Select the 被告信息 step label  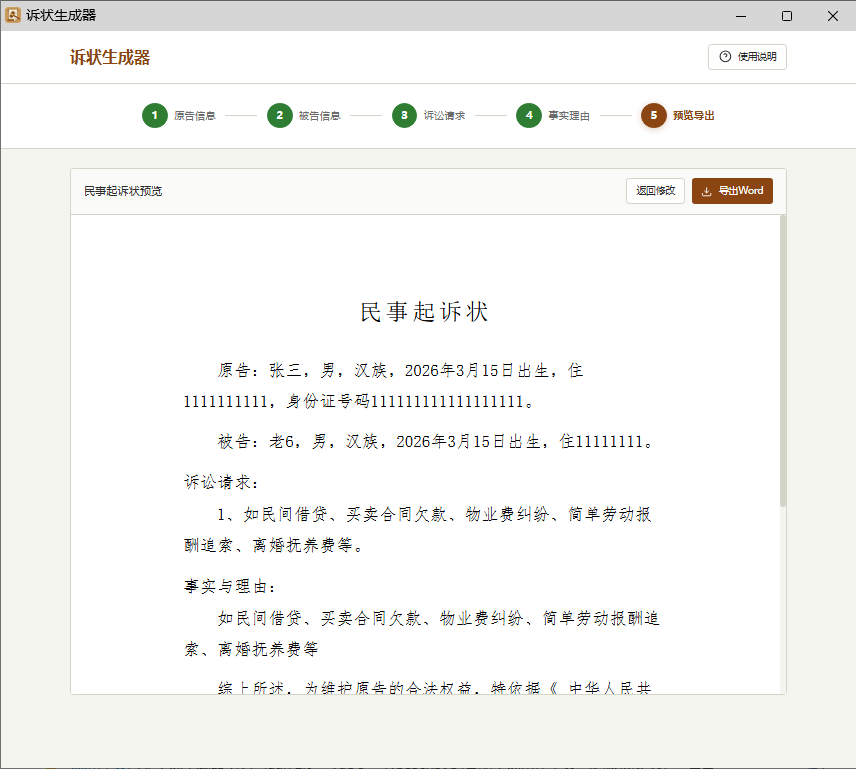pos(322,115)
